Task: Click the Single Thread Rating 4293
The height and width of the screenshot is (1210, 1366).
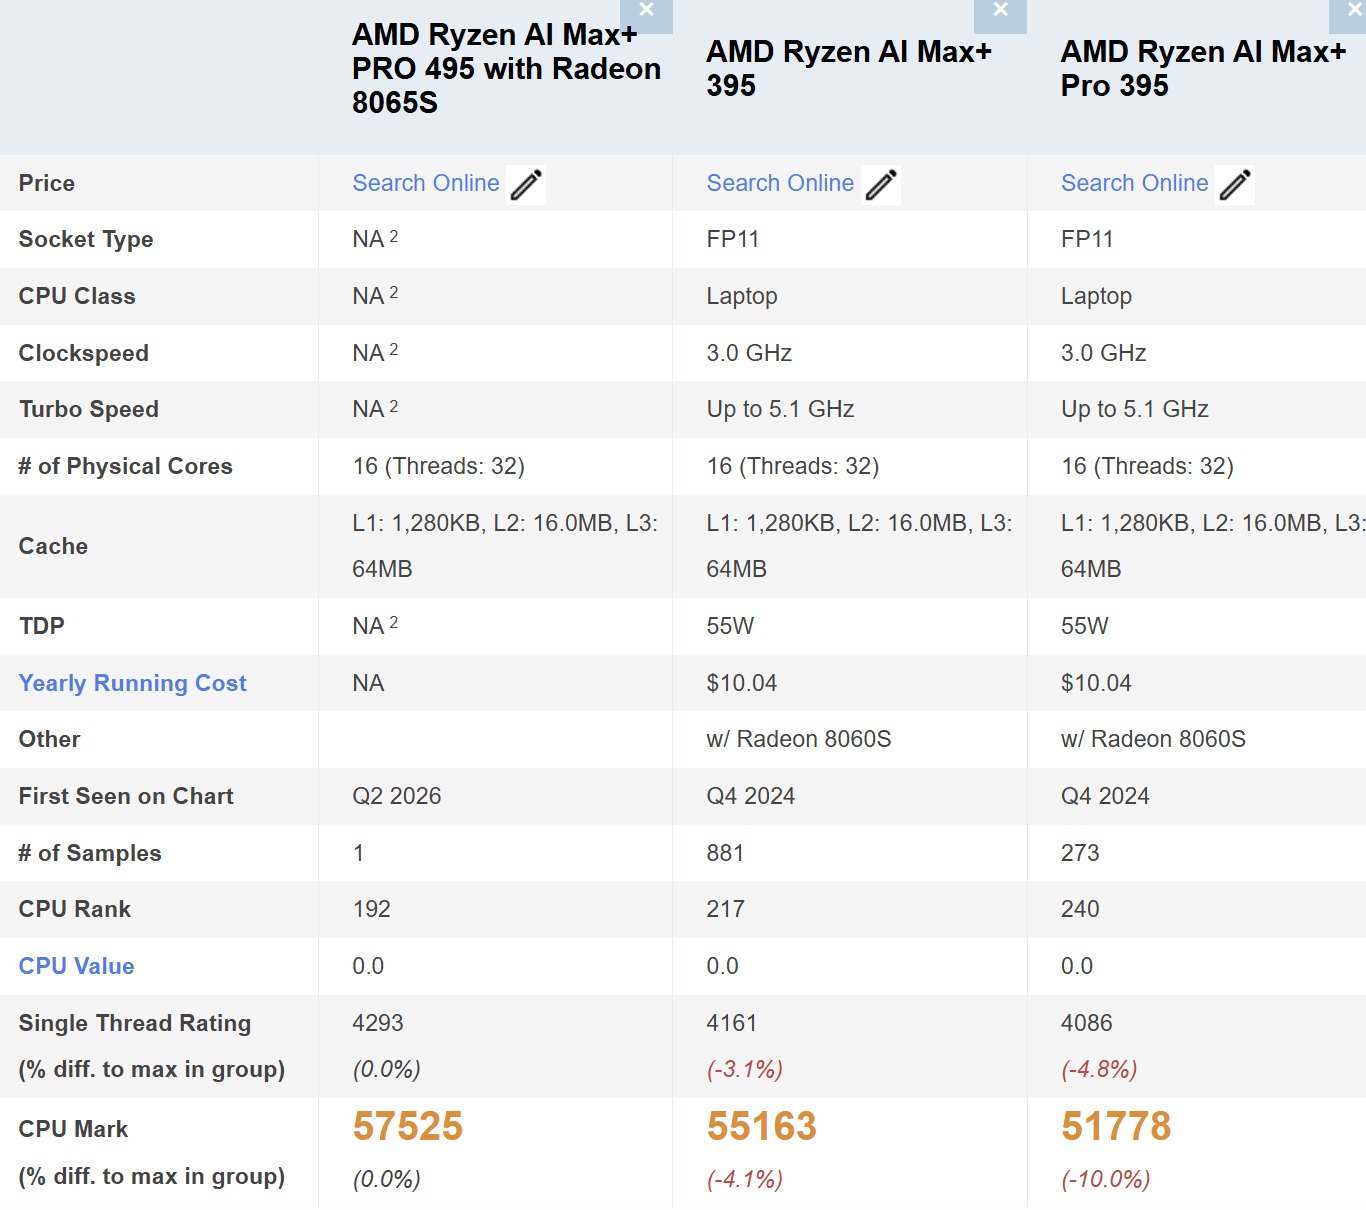Action: 378,1023
